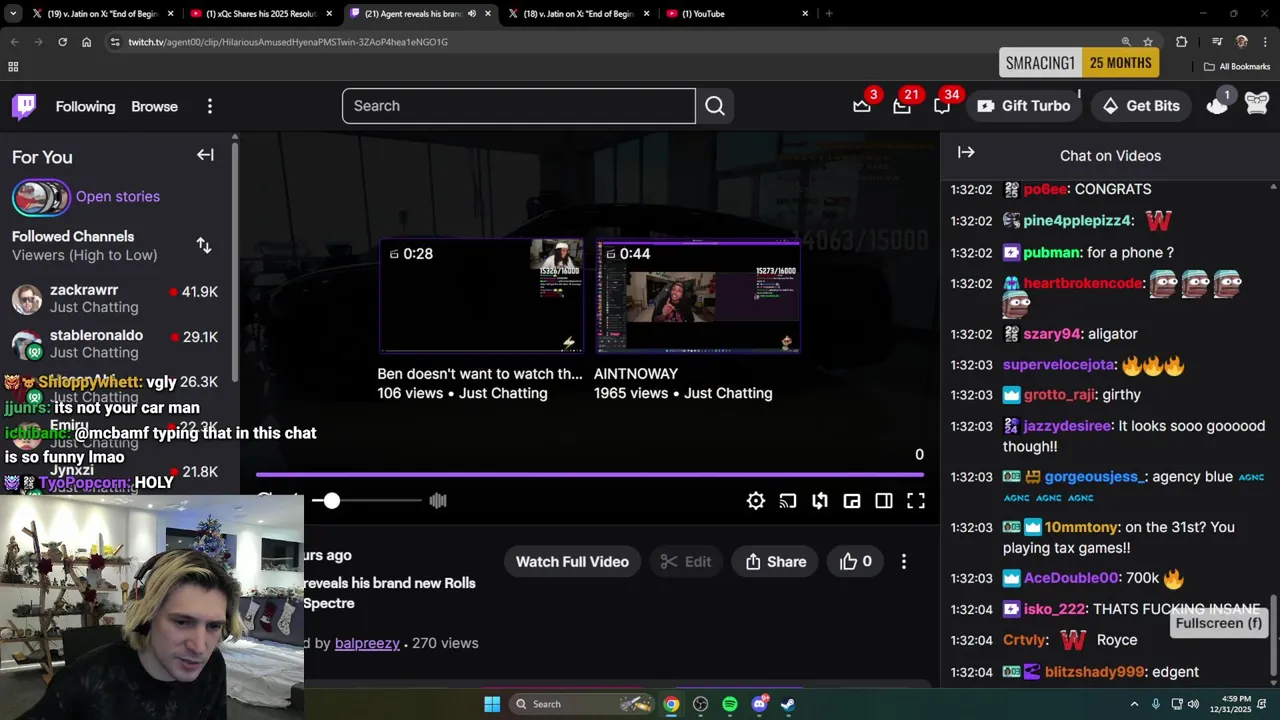Open Discord from the taskbar
1280x720 pixels.
pyautogui.click(x=759, y=704)
